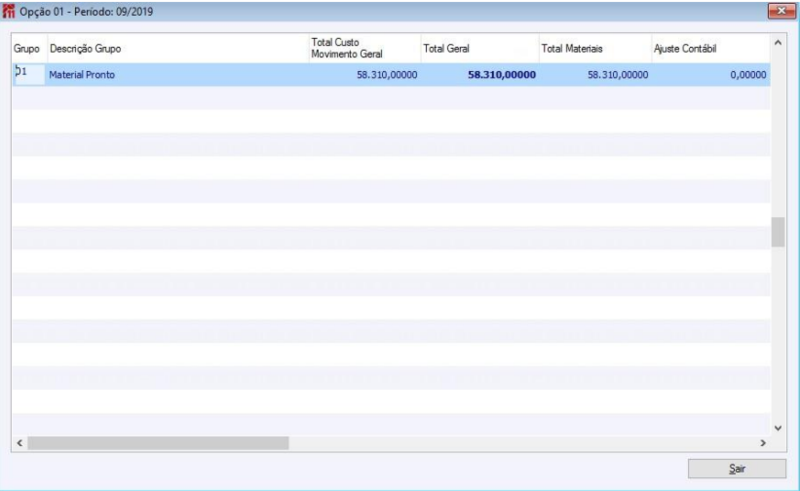Click 58.310,00000 under Total Materiais
Screen dimensions: 800x491
click(x=618, y=75)
